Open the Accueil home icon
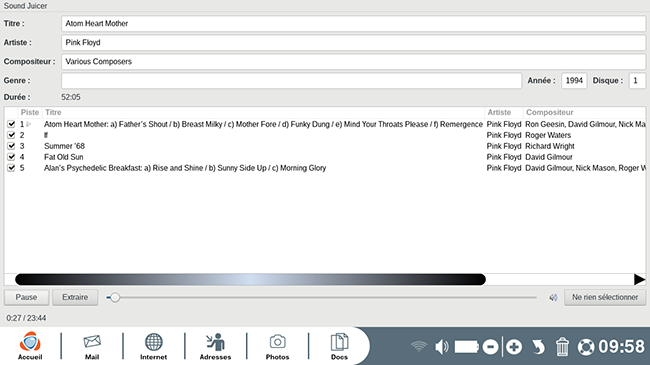Viewport: 650px width, 365px height. click(x=30, y=346)
